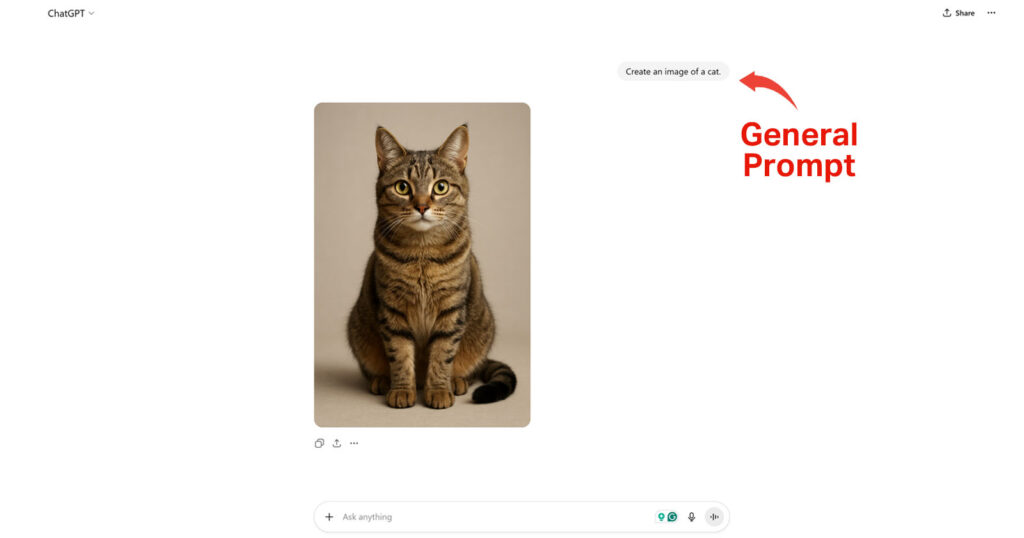Start dictation with the microphone icon
Screen dimensions: 1024x538
[692, 517]
